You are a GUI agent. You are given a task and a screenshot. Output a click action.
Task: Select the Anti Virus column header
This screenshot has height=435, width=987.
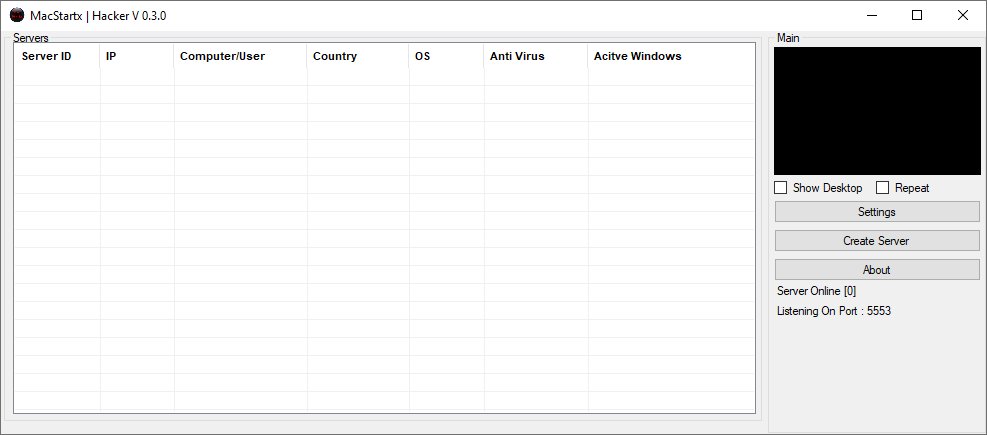tap(517, 57)
